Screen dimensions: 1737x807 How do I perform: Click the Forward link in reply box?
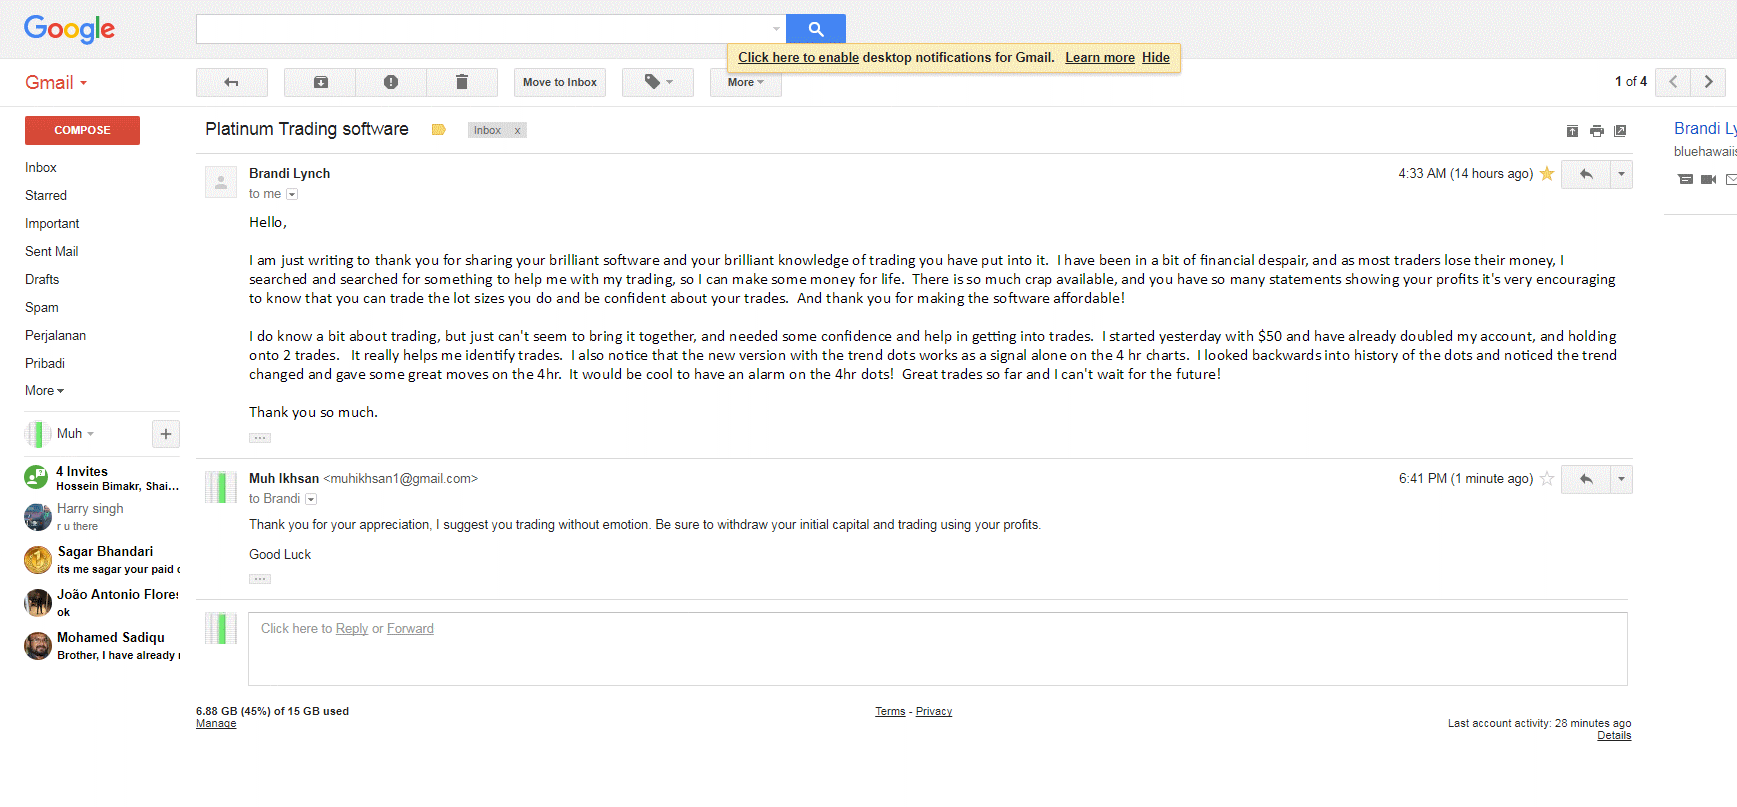click(410, 628)
